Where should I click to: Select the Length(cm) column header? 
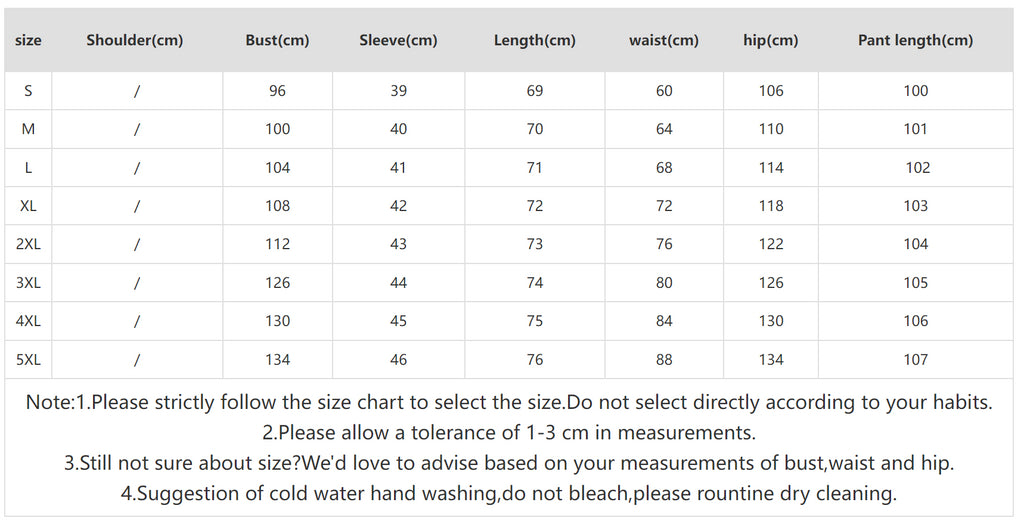(x=534, y=41)
